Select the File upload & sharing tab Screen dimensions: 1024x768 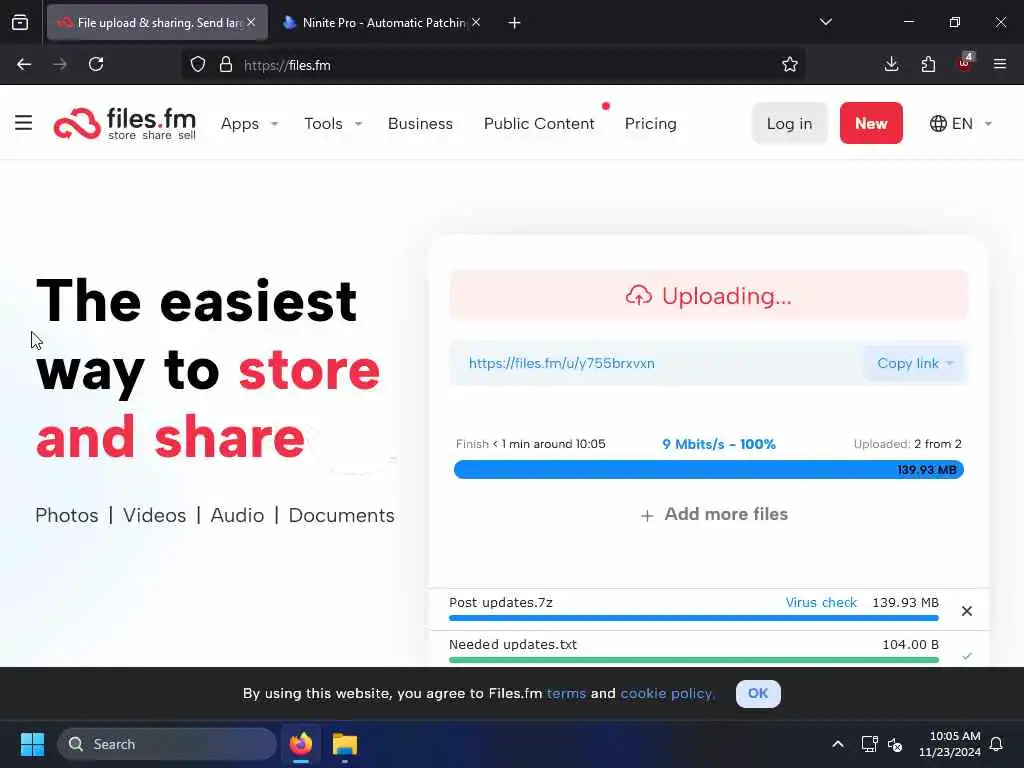[157, 23]
